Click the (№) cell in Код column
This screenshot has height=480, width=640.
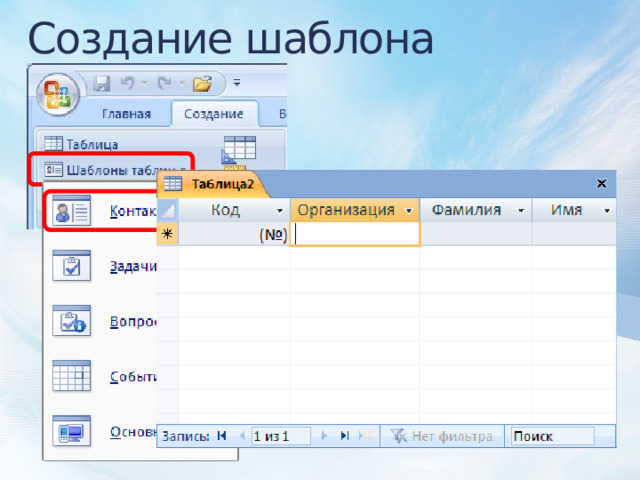tap(234, 234)
